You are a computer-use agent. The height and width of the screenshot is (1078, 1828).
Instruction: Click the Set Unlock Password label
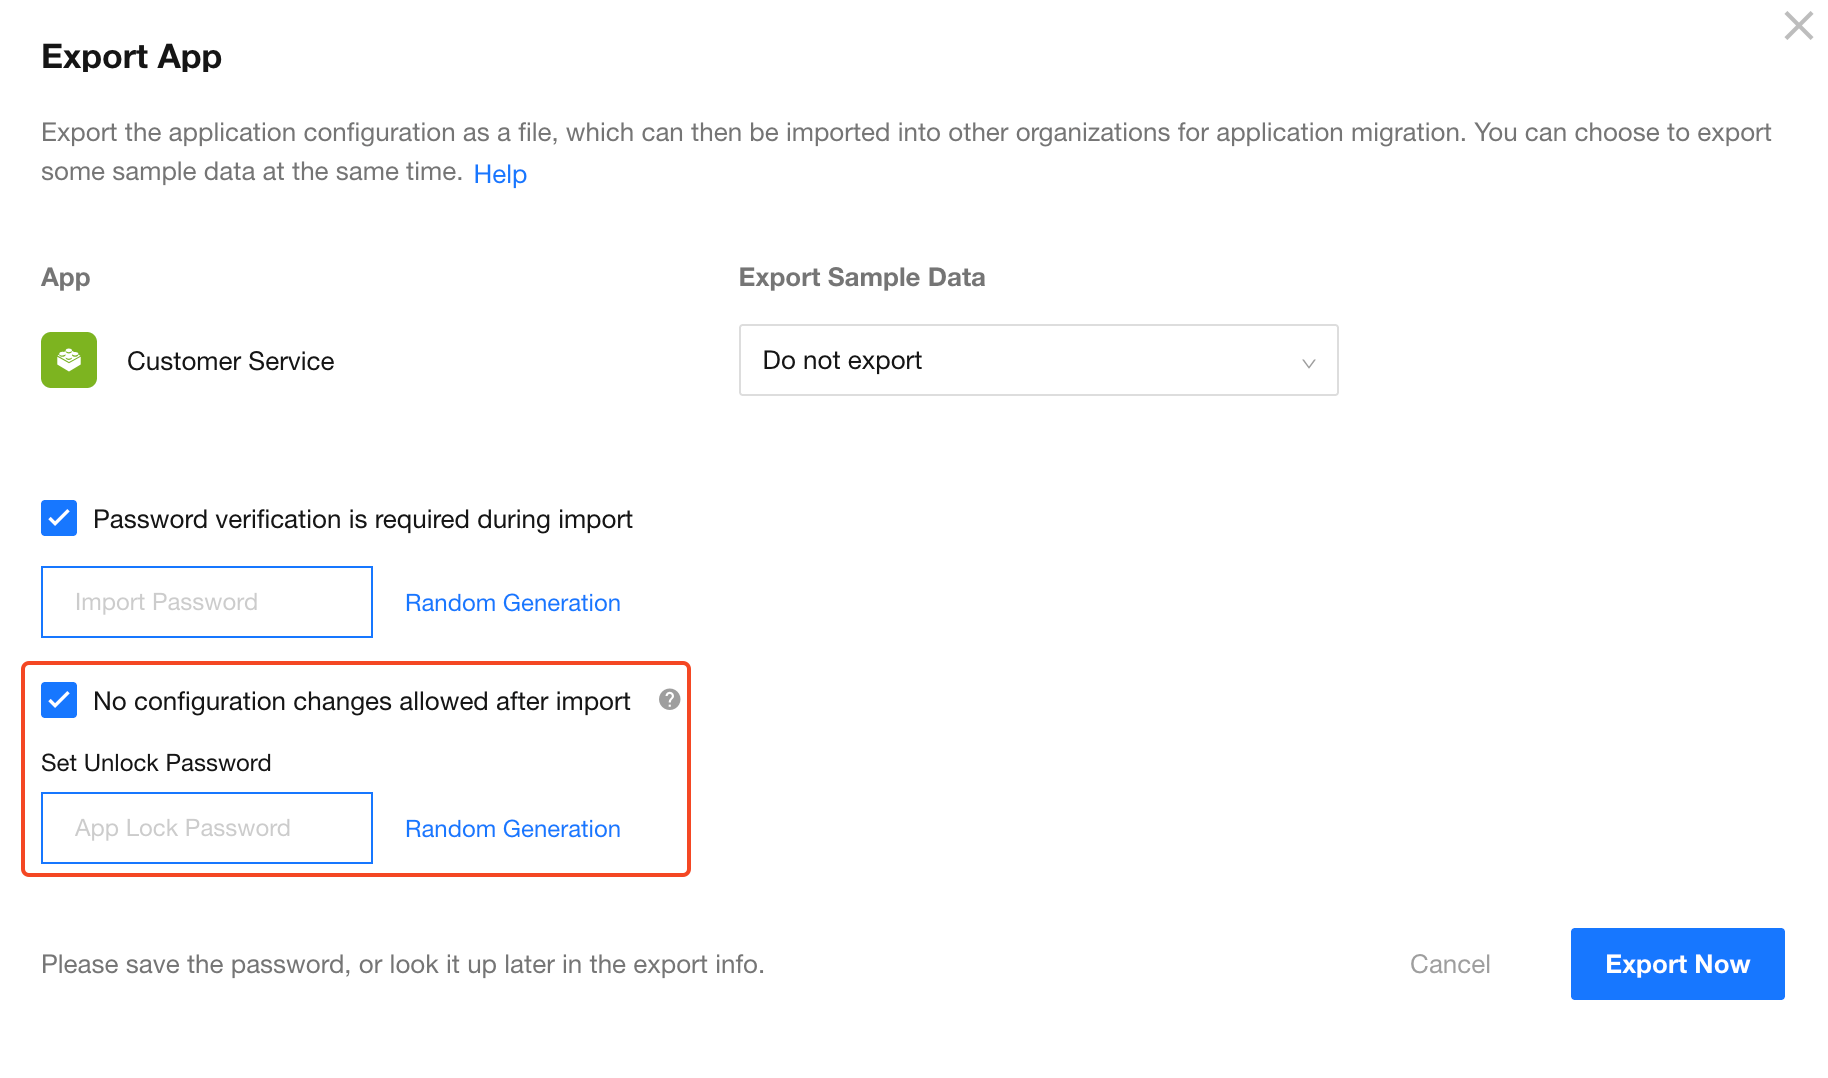156,763
